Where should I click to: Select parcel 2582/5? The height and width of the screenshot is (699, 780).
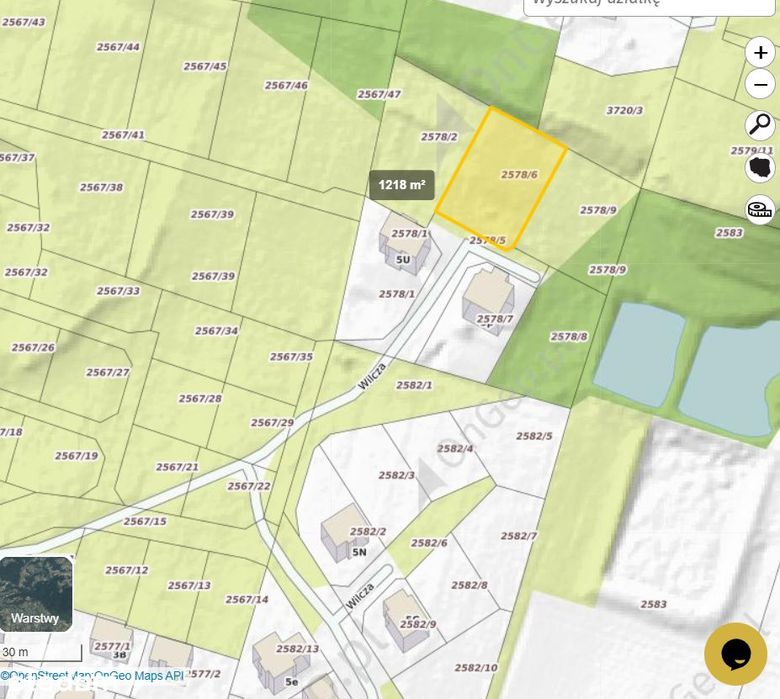click(534, 436)
